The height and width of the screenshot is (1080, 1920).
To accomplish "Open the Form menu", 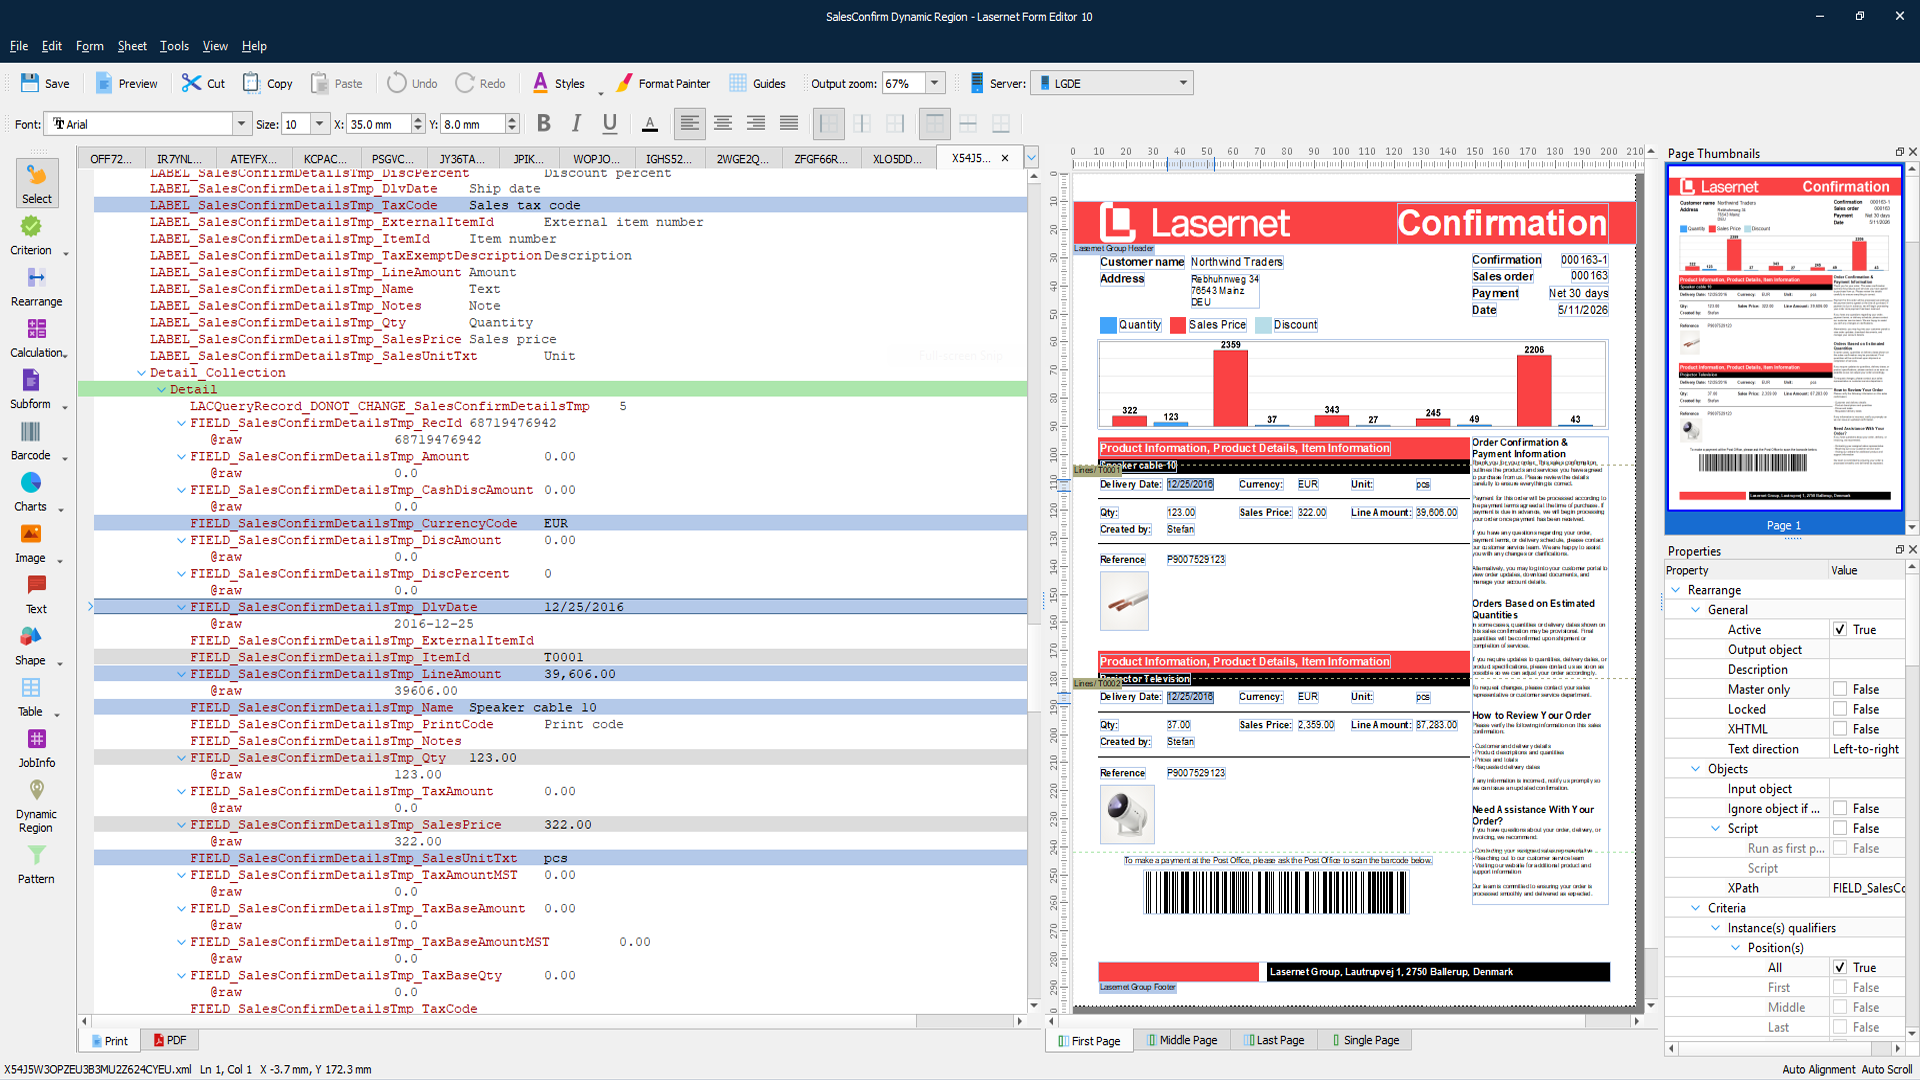I will pyautogui.click(x=89, y=46).
